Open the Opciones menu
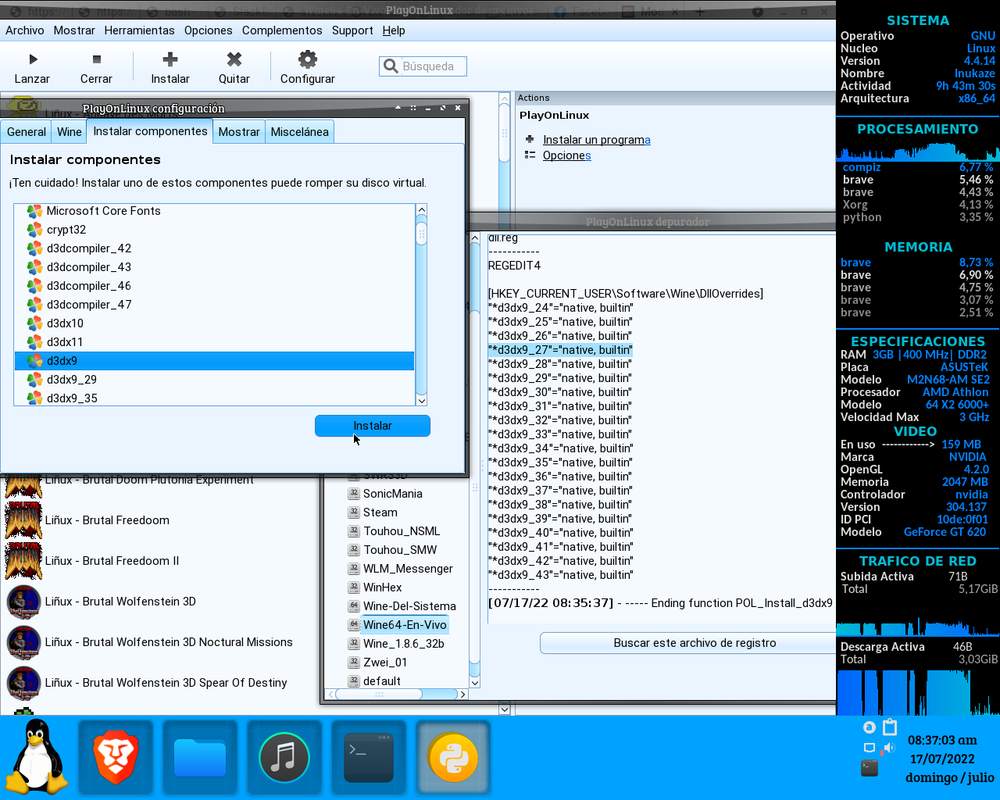The image size is (1000, 800). [208, 30]
